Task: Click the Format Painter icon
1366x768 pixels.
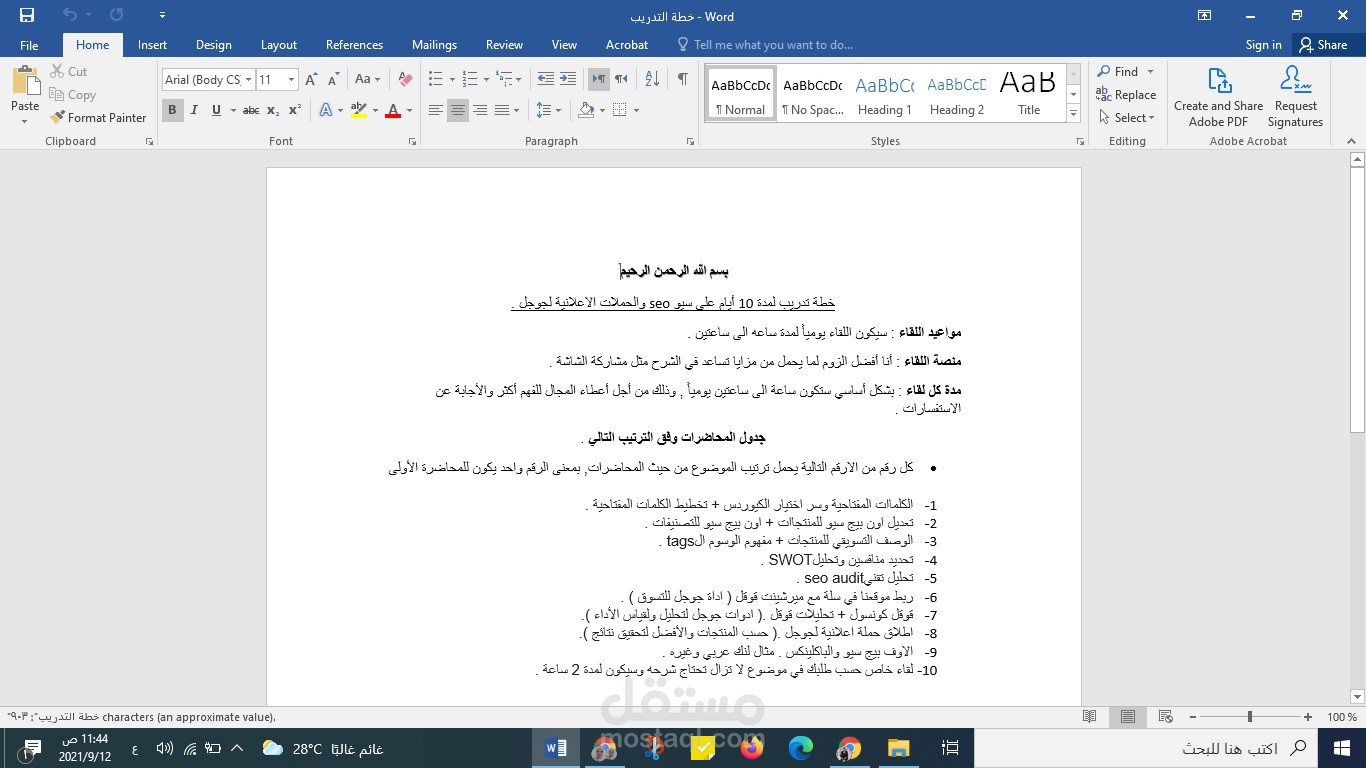Action: [57, 117]
